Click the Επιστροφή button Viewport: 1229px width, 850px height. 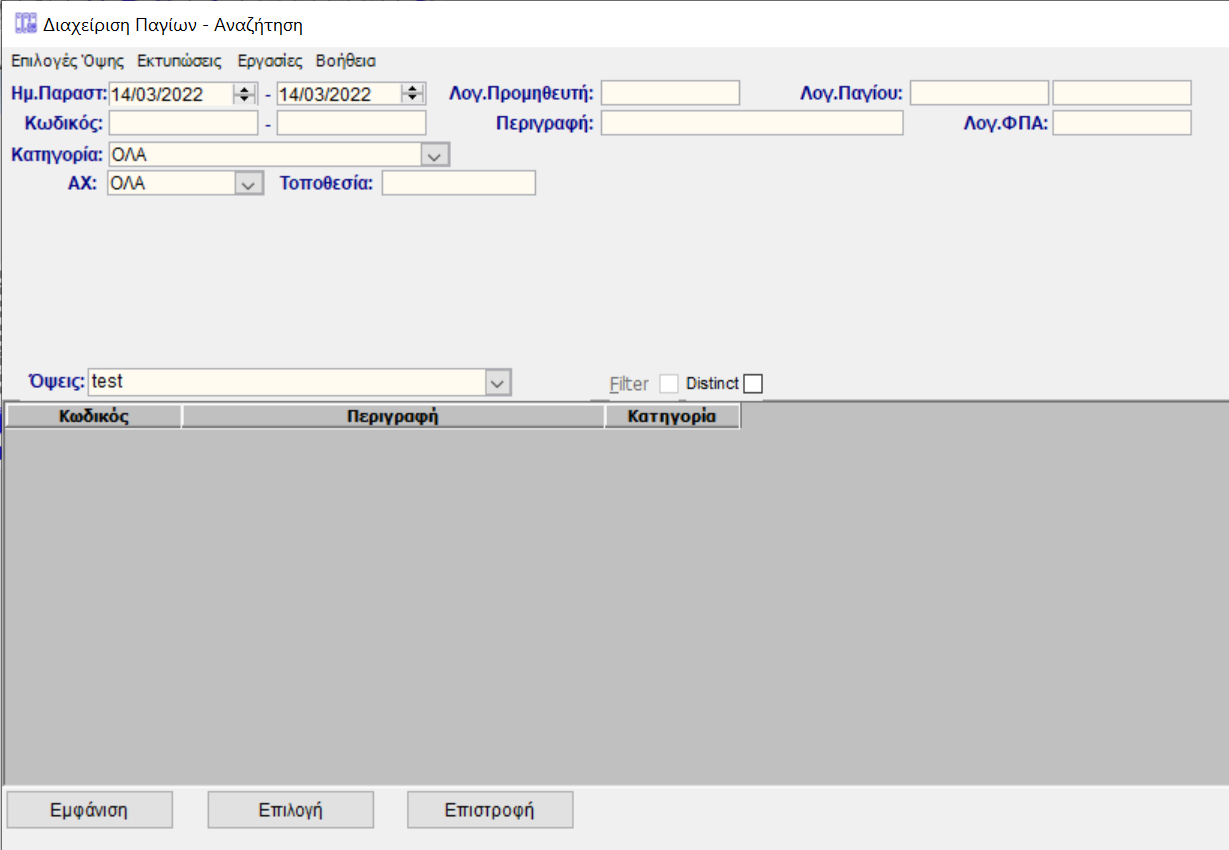[x=490, y=810]
